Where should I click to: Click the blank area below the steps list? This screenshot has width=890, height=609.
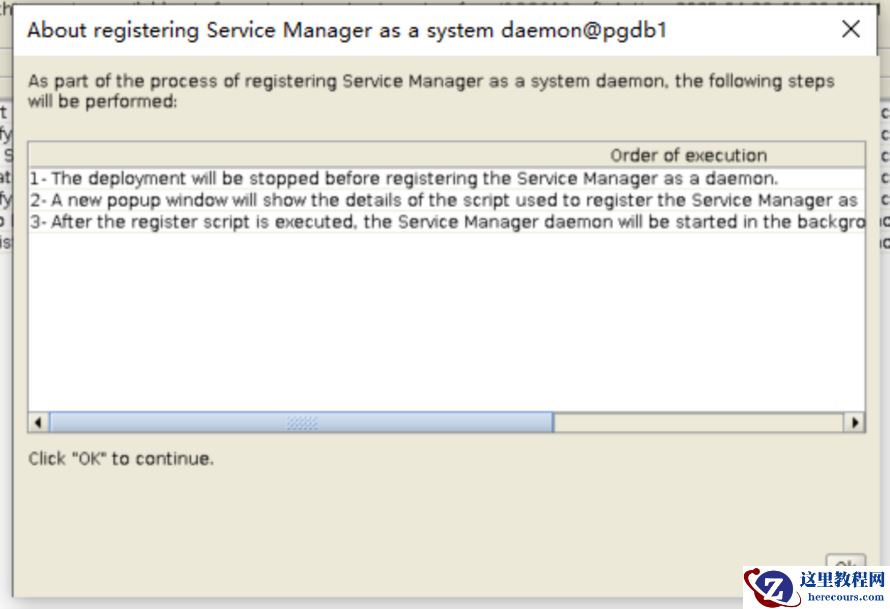tap(446, 320)
